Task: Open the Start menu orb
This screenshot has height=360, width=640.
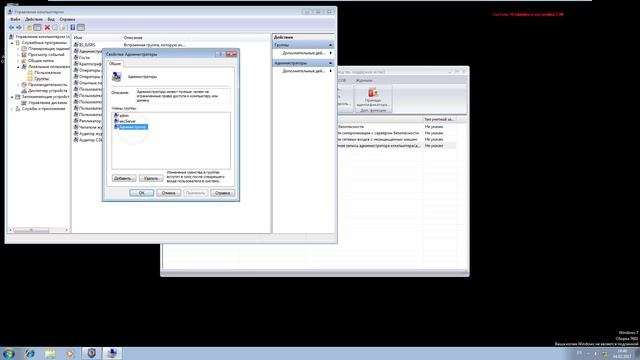Action: (x=8, y=353)
